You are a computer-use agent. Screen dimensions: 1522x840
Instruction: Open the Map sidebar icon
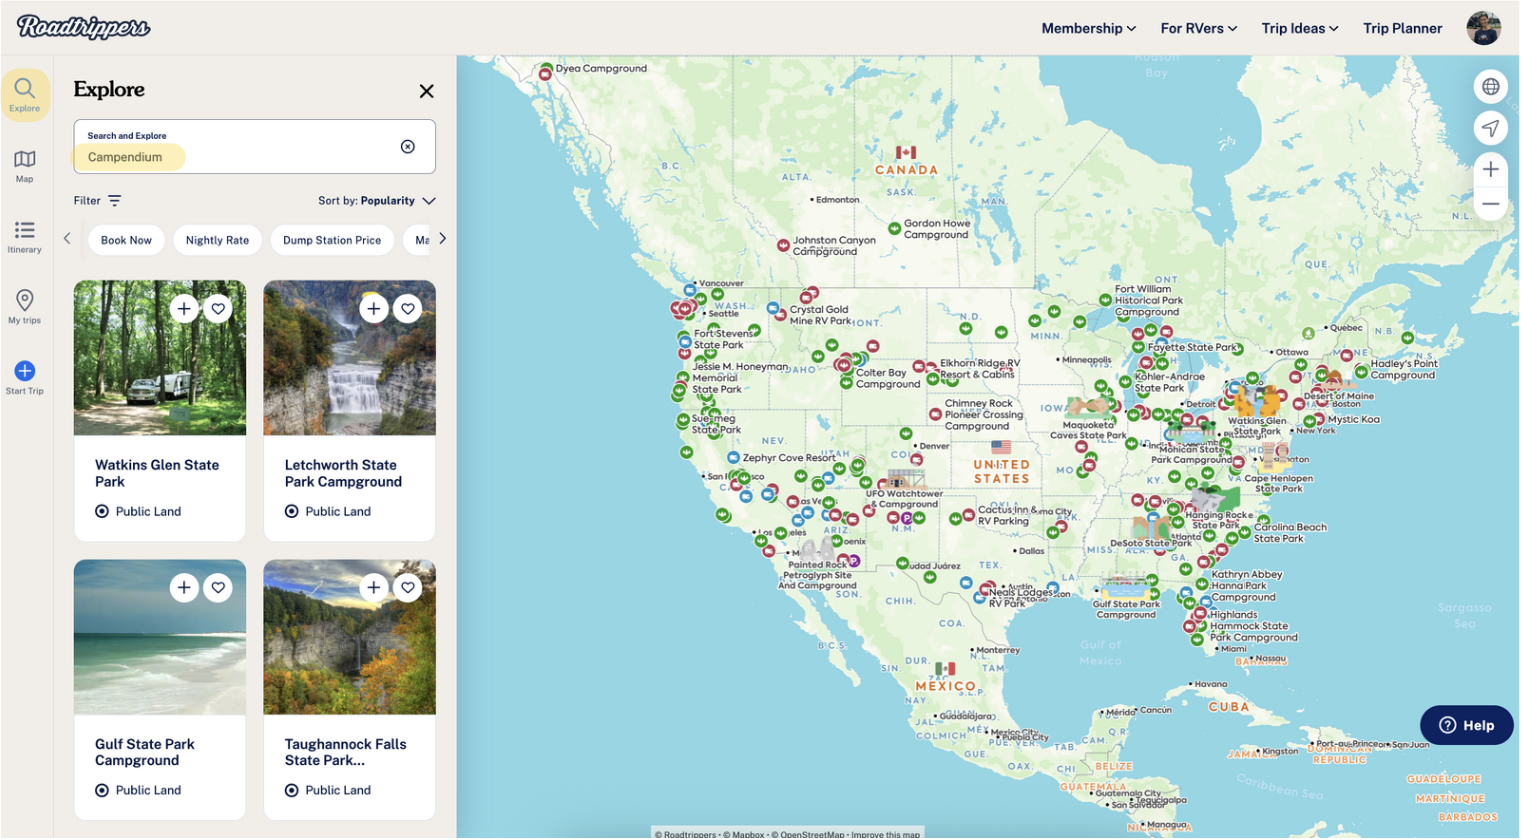(x=25, y=166)
